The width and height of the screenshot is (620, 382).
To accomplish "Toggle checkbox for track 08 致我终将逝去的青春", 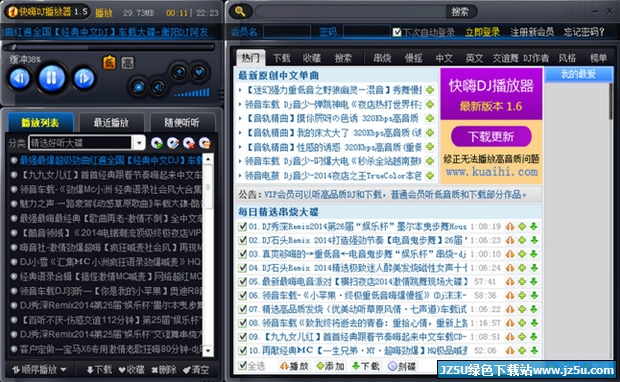I will [x=242, y=323].
